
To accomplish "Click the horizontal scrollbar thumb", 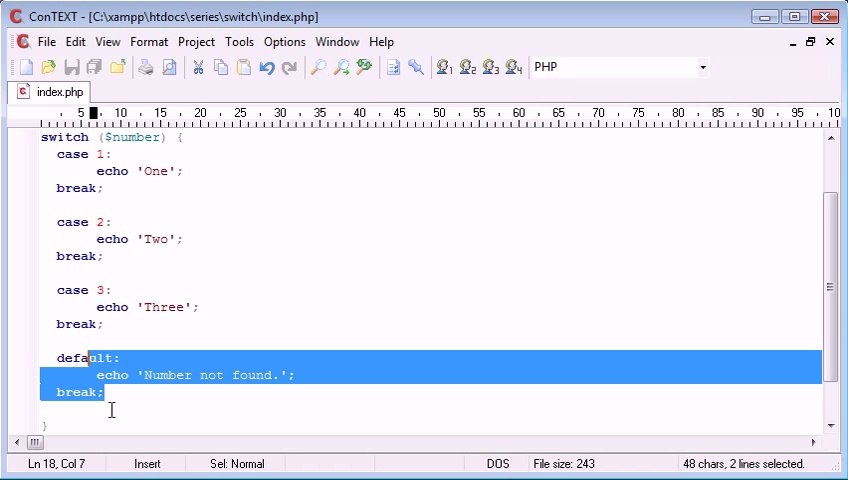I will [35, 443].
